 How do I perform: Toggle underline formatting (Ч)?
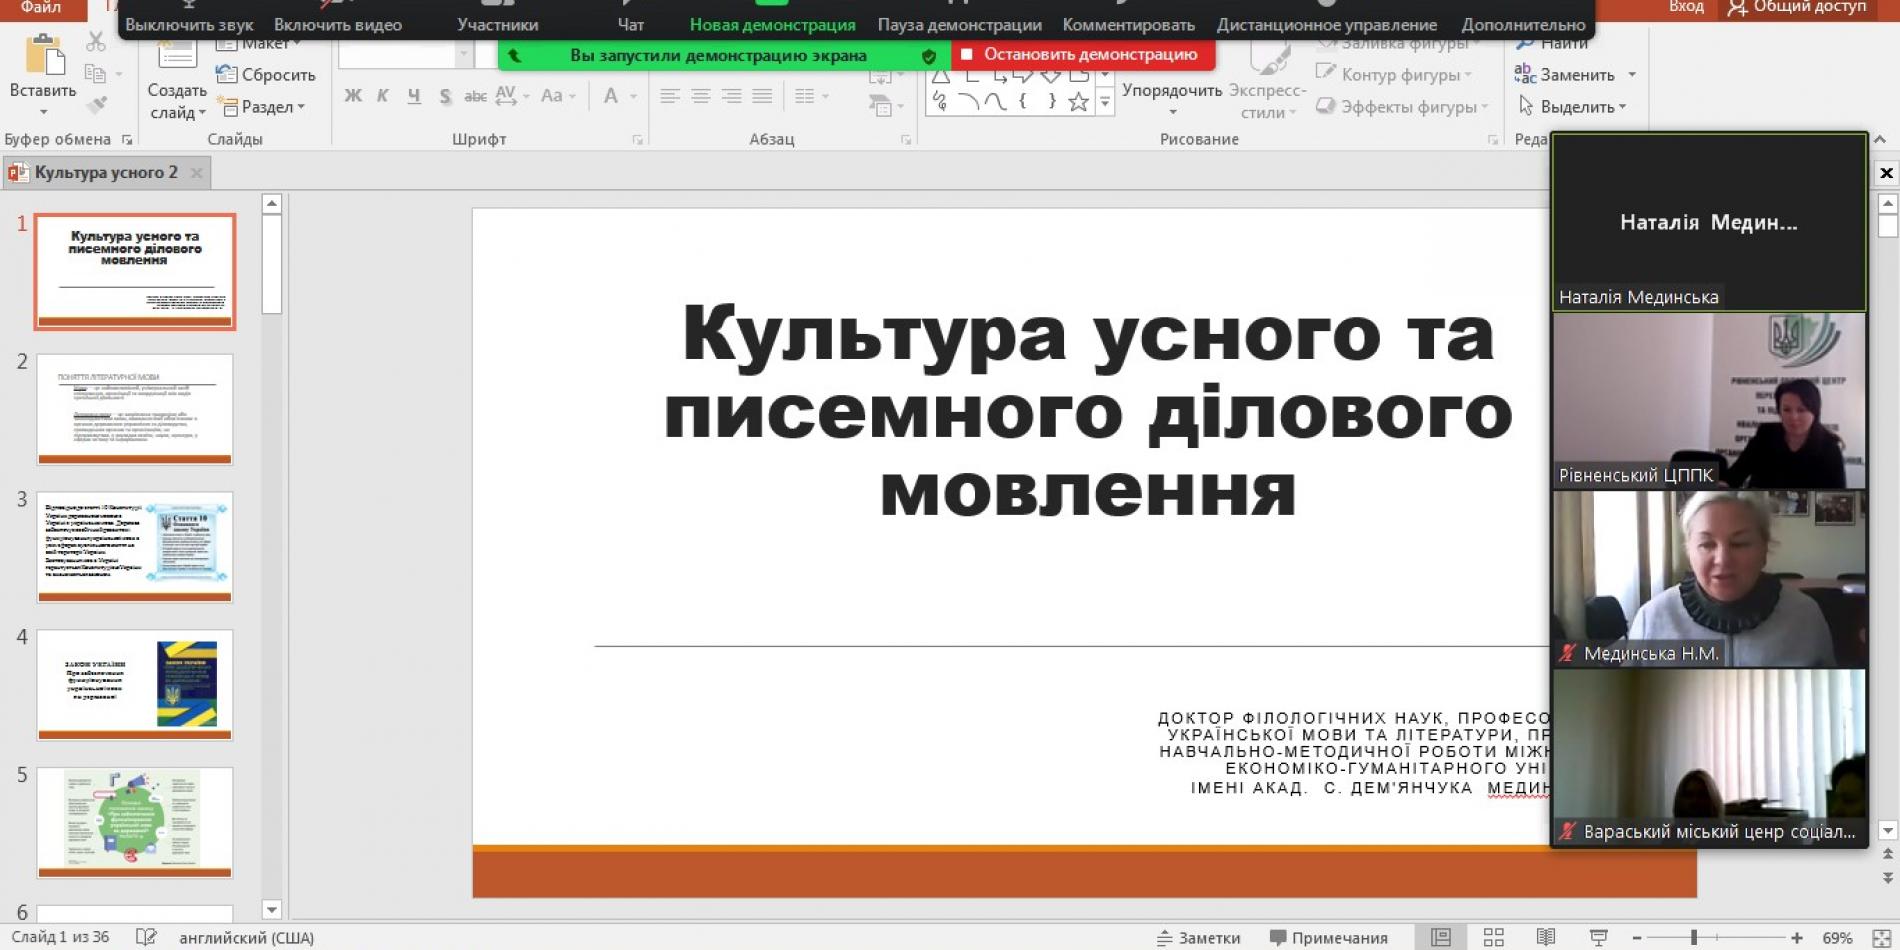coord(414,96)
